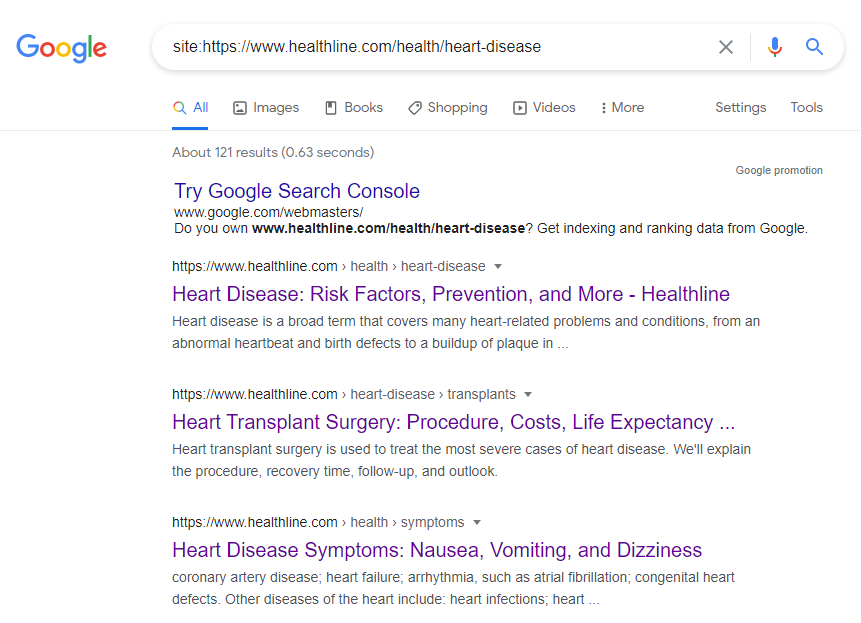Open the Images search tab
The height and width of the screenshot is (623, 861).
pos(266,108)
